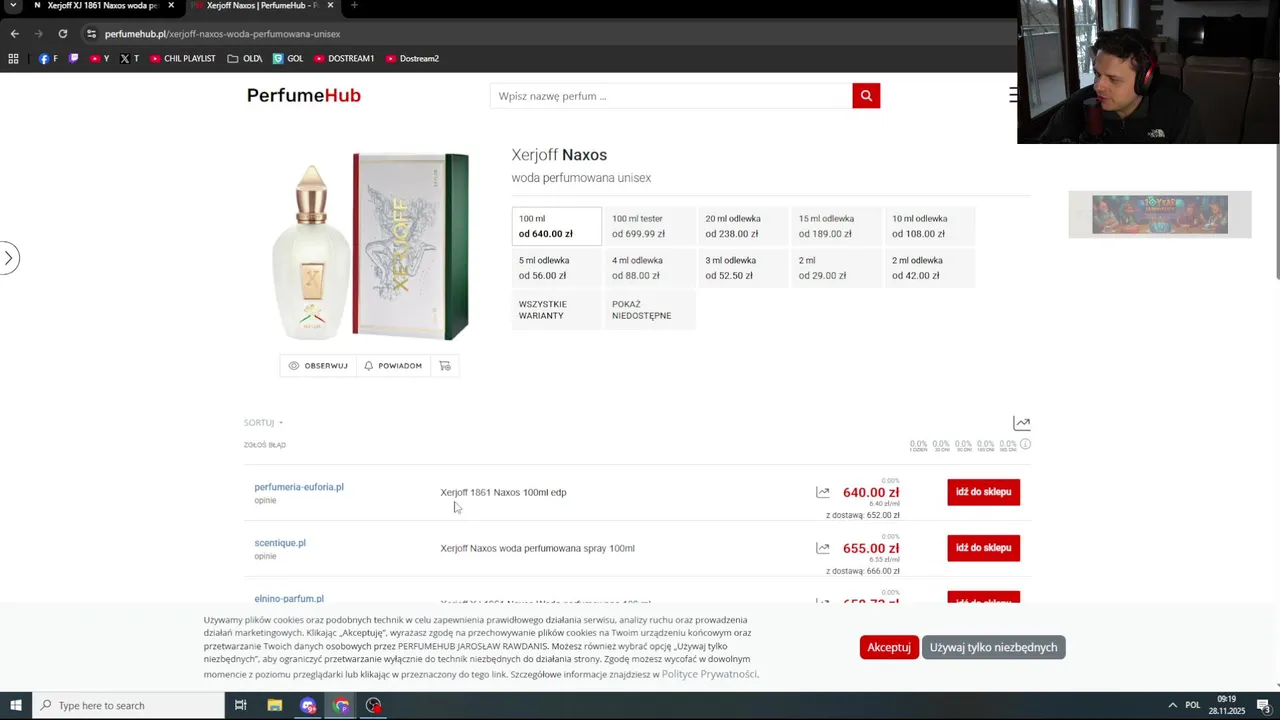Click idź do sklepu for 640.00 zł offer
Screen dimensions: 1280x720
tap(984, 492)
